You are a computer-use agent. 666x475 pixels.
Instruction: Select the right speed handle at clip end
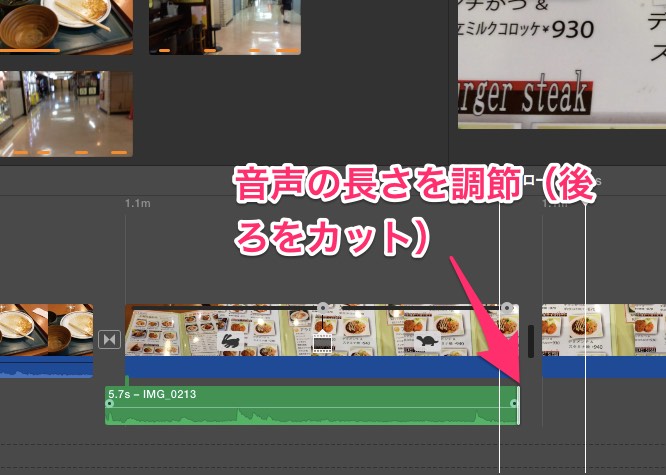507,307
